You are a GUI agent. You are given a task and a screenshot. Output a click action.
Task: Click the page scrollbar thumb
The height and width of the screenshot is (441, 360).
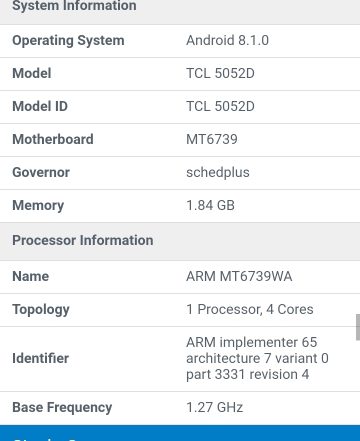pos(358,327)
